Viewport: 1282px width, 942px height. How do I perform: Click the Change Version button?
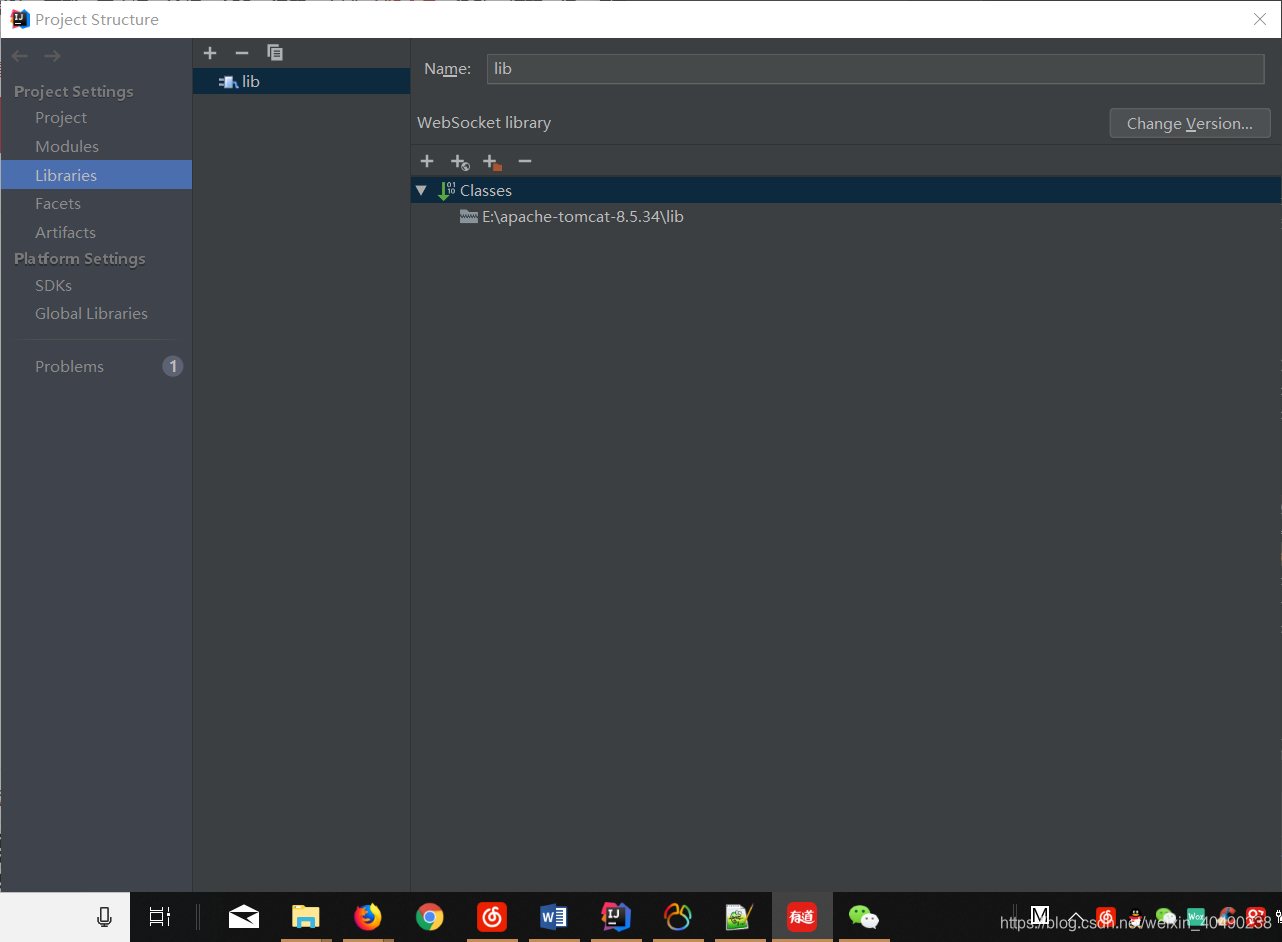(1190, 122)
